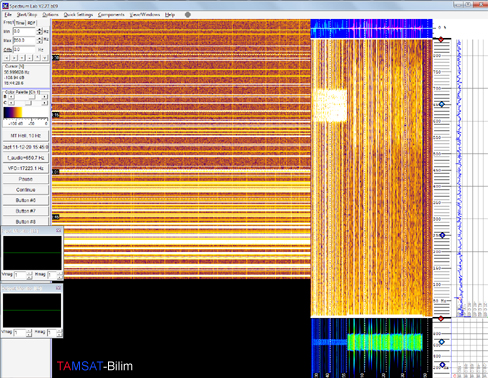Viewport: 488px width, 378px height.
Task: Click the Continue button
Action: tap(26, 190)
